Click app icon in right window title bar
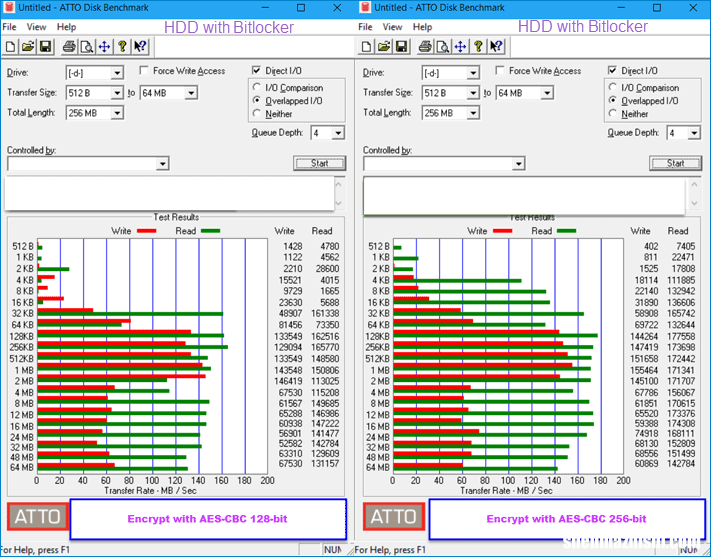 (x=365, y=8)
